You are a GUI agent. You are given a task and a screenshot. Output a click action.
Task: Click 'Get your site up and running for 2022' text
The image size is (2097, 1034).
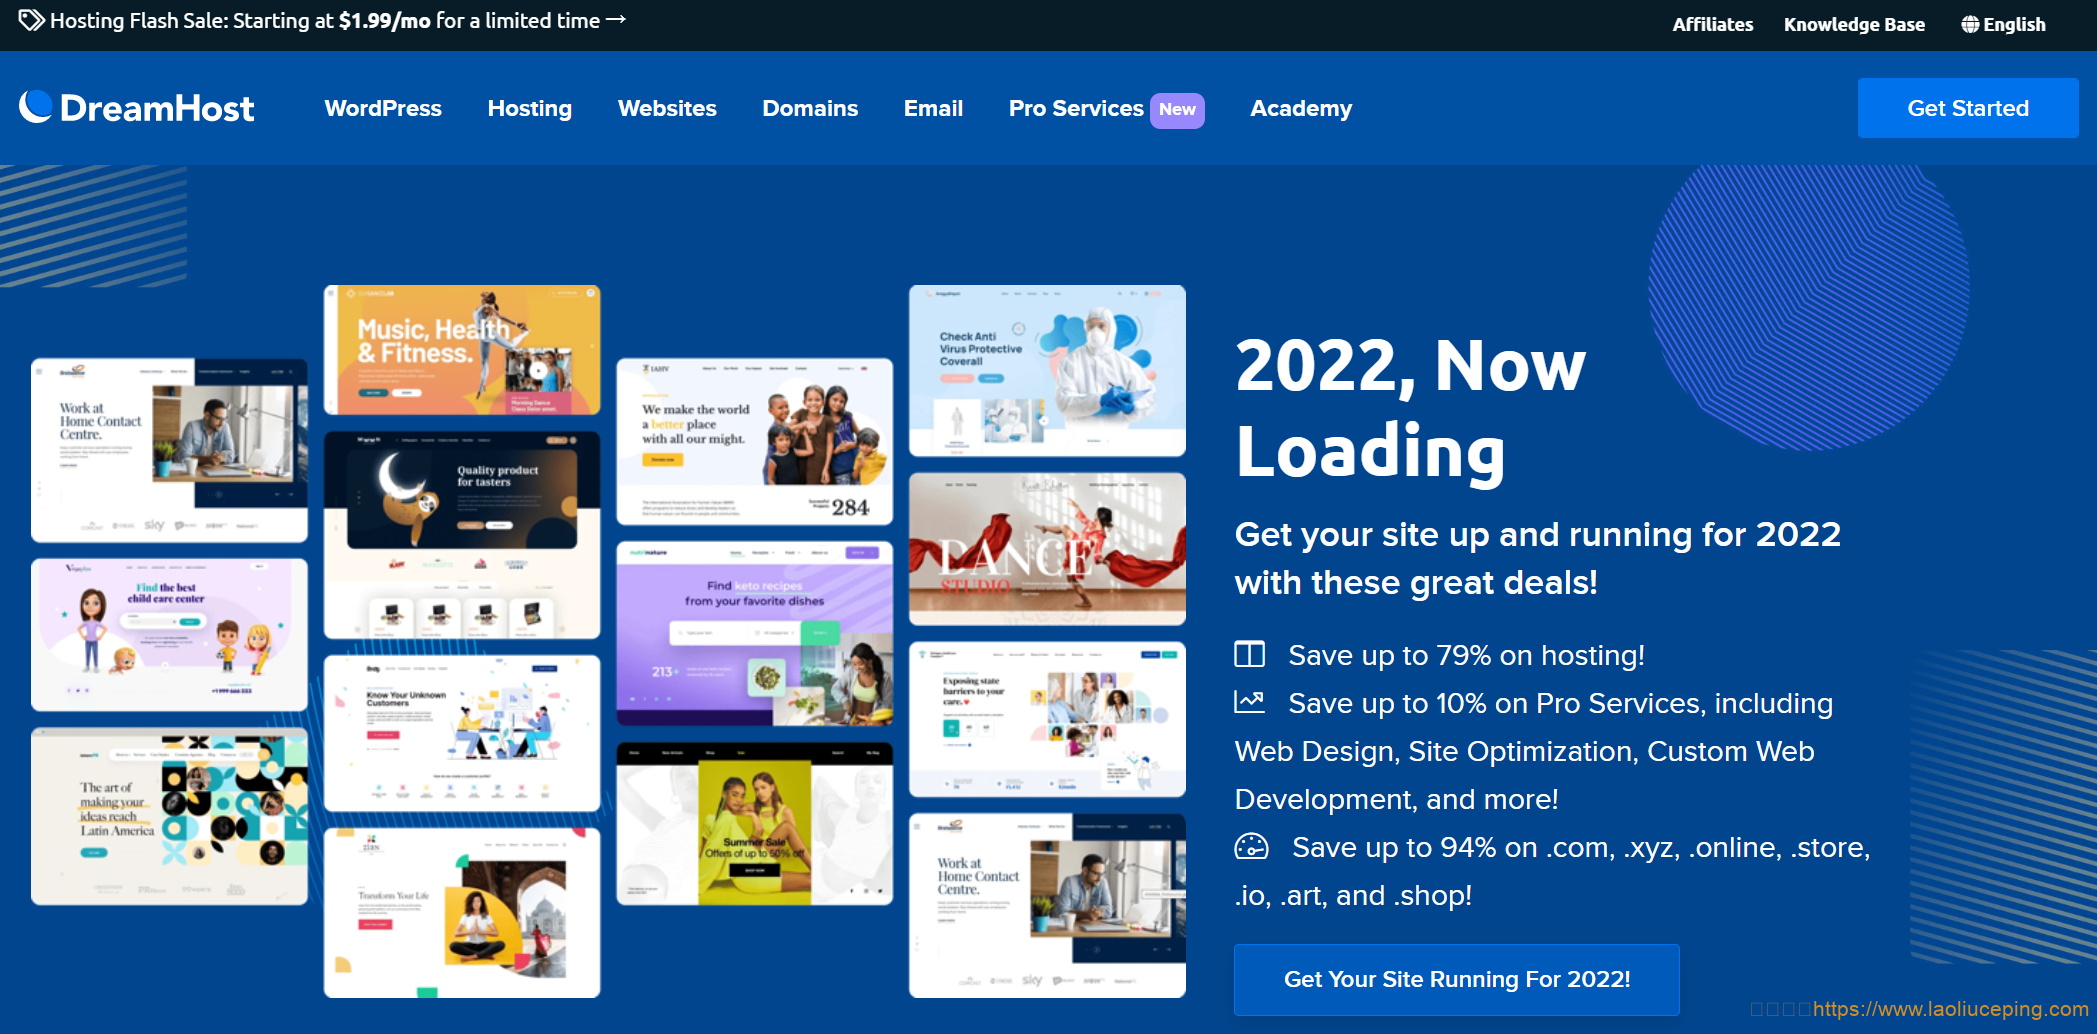(x=1538, y=558)
